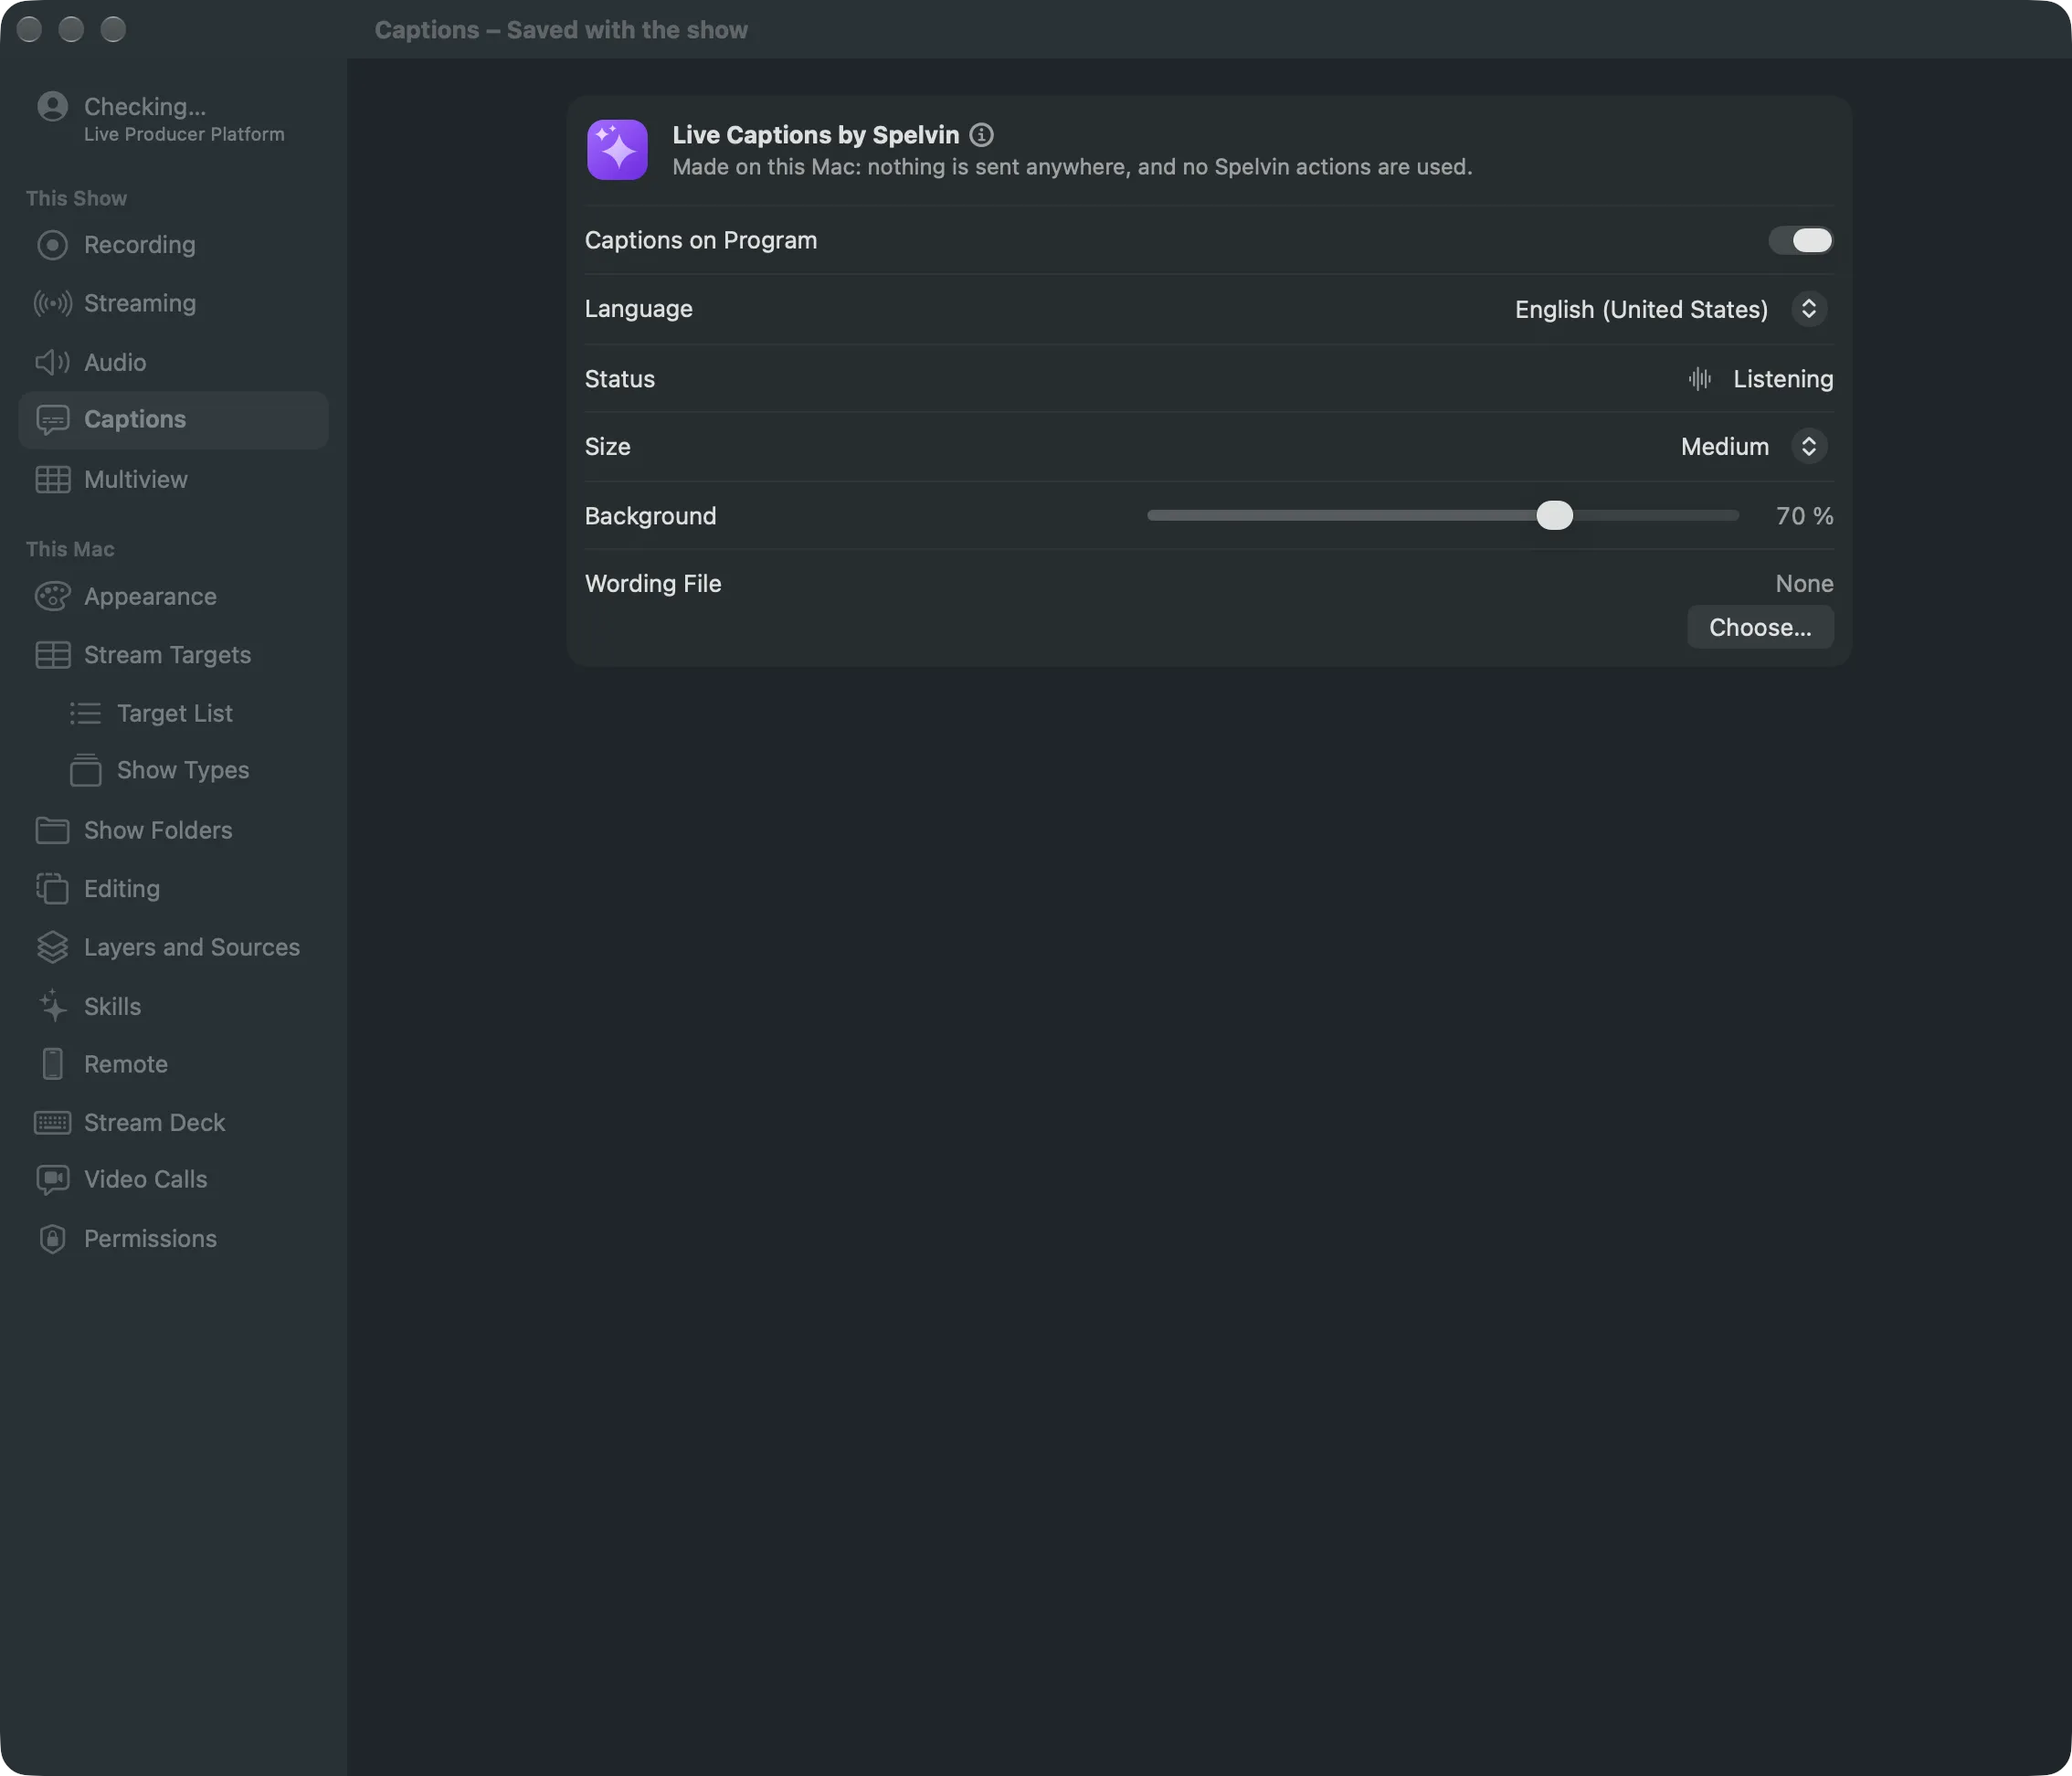
Task: Open the Size Medium dropdown
Action: pos(1753,447)
